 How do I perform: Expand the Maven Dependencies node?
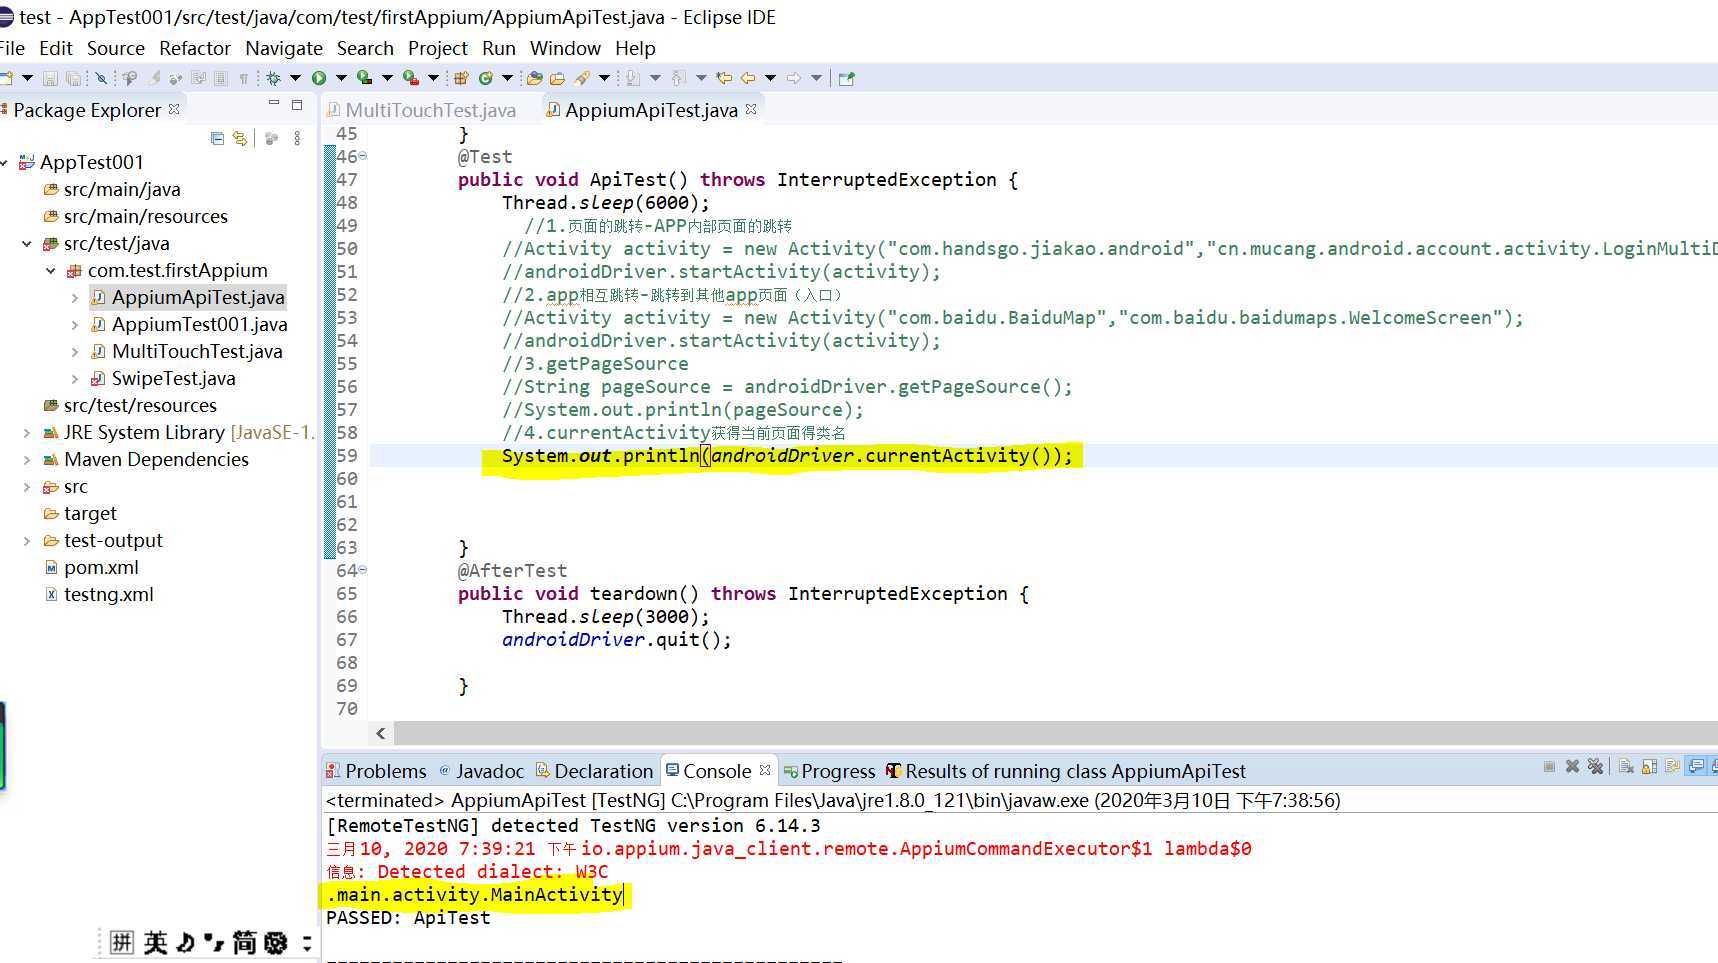click(27, 459)
